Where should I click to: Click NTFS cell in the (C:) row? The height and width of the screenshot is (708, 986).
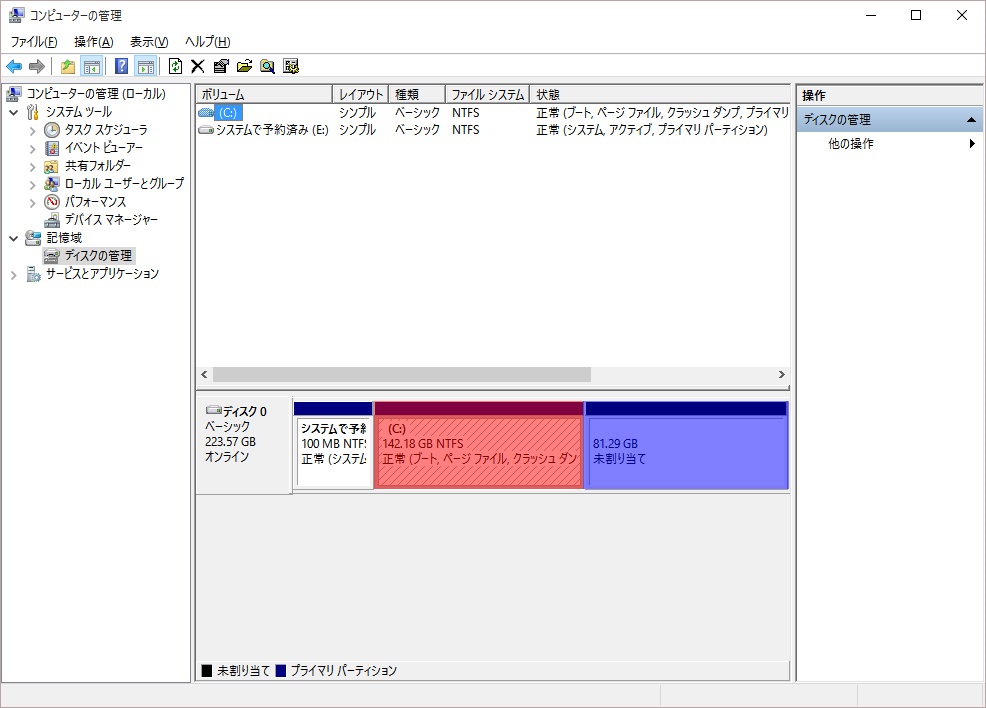(x=466, y=113)
